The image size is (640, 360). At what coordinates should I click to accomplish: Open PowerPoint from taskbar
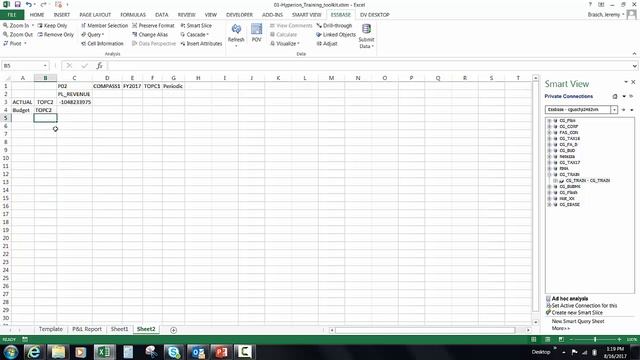pos(221,352)
